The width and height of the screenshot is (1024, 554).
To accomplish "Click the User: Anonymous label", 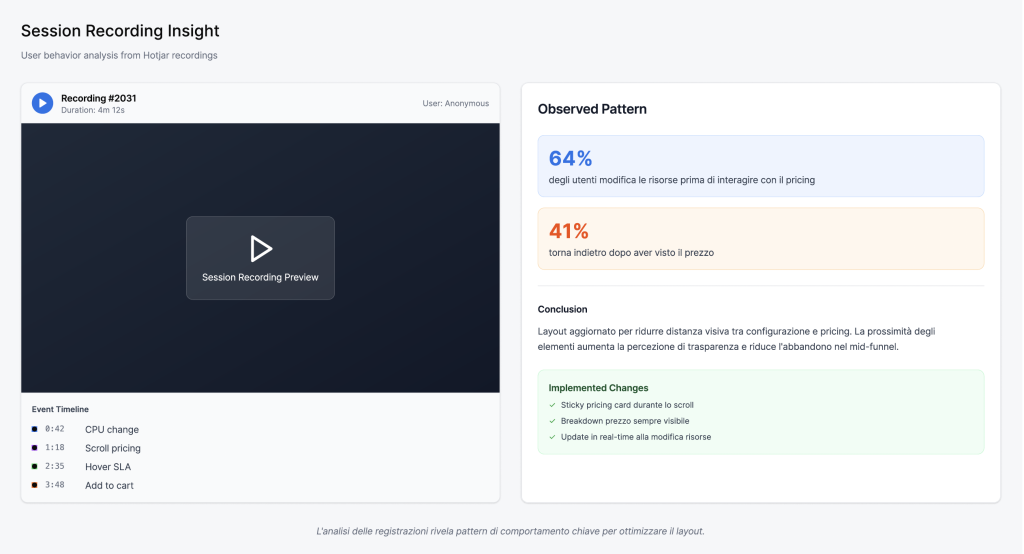I will 455,103.
